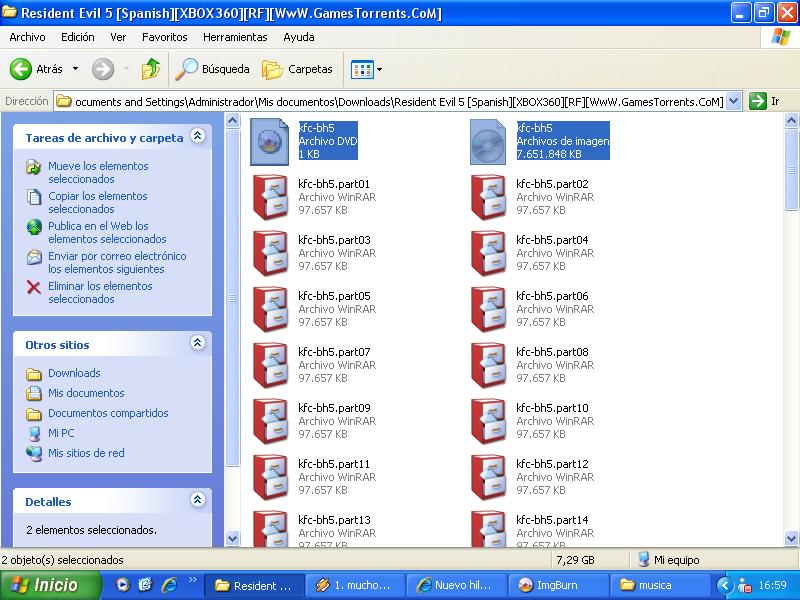Toggle the Carpetas folder pane
The width and height of the screenshot is (800, 600).
coord(297,69)
